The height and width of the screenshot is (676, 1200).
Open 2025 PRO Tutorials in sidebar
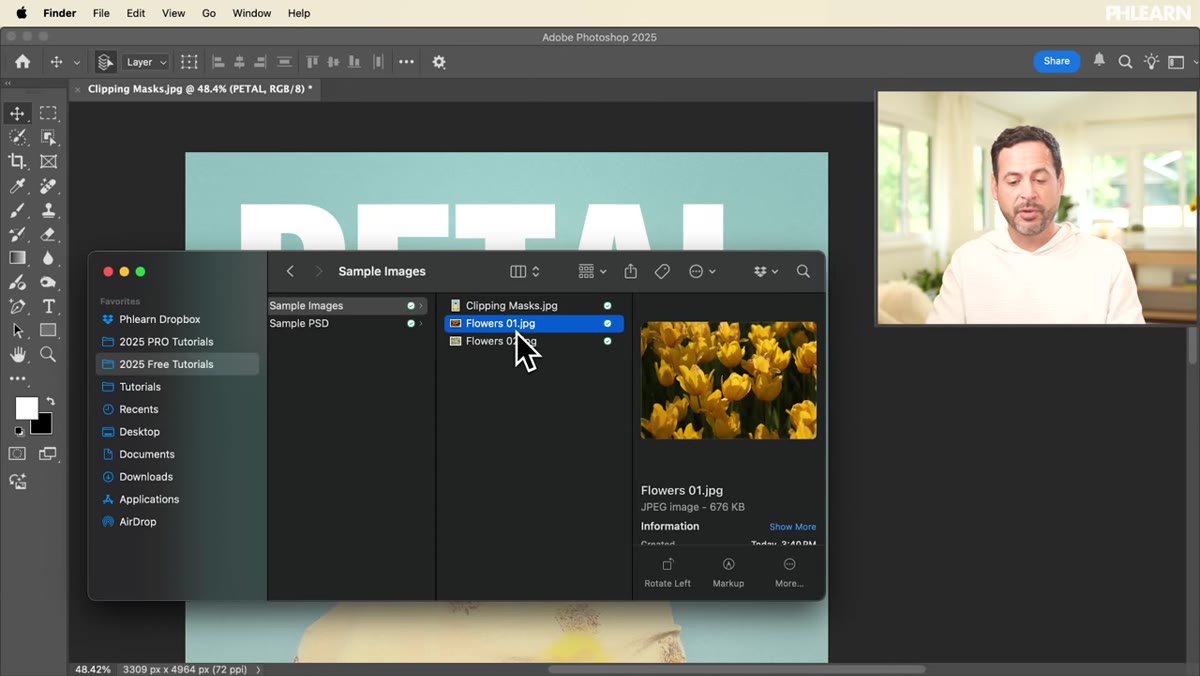pyautogui.click(x=166, y=342)
